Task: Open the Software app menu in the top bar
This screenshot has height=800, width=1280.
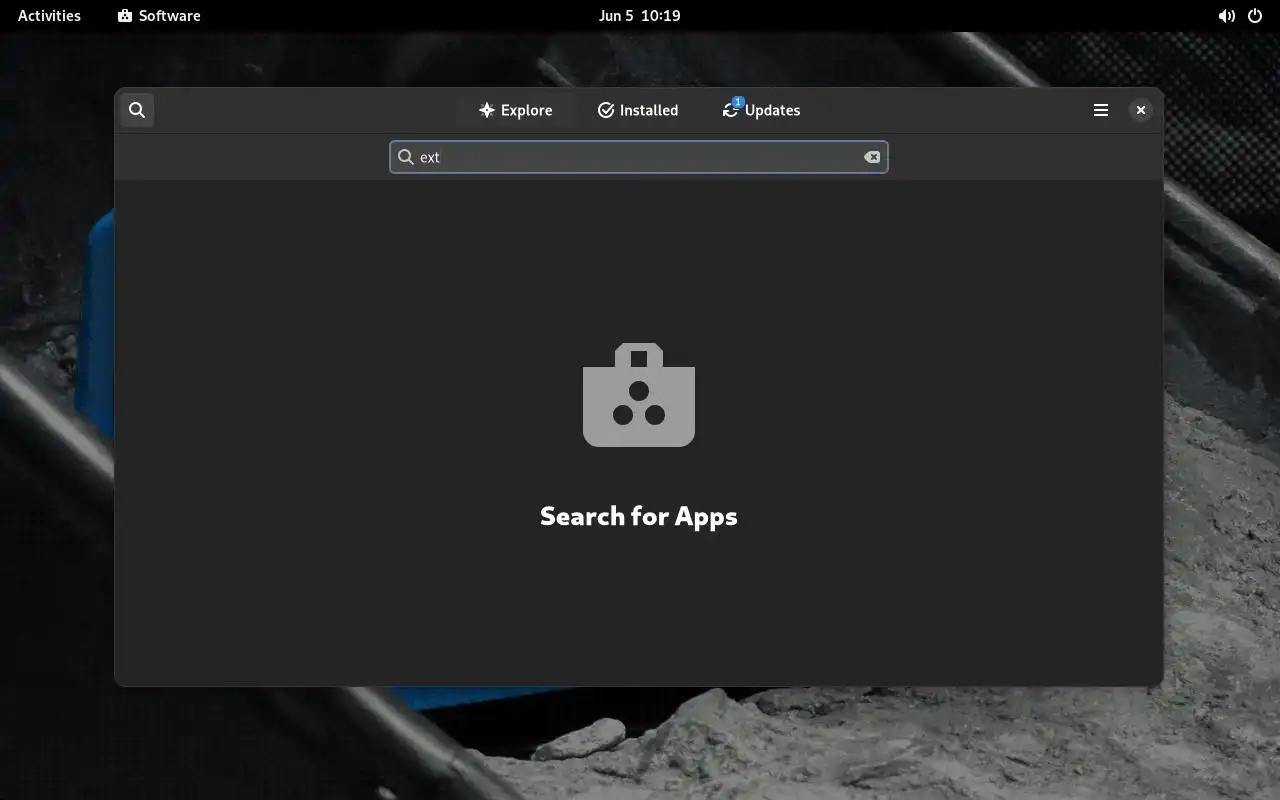Action: 159,15
